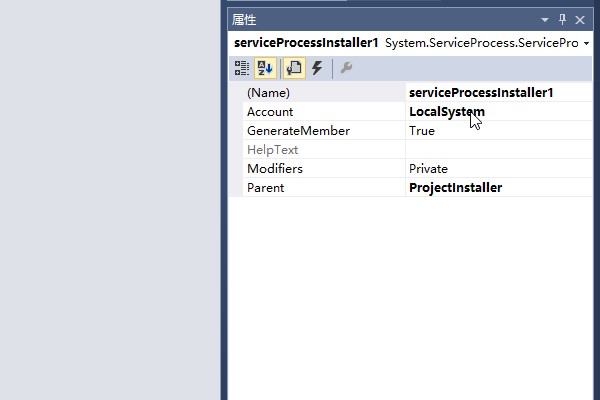Close the 属性 properties panel
This screenshot has height=400, width=600.
click(580, 19)
